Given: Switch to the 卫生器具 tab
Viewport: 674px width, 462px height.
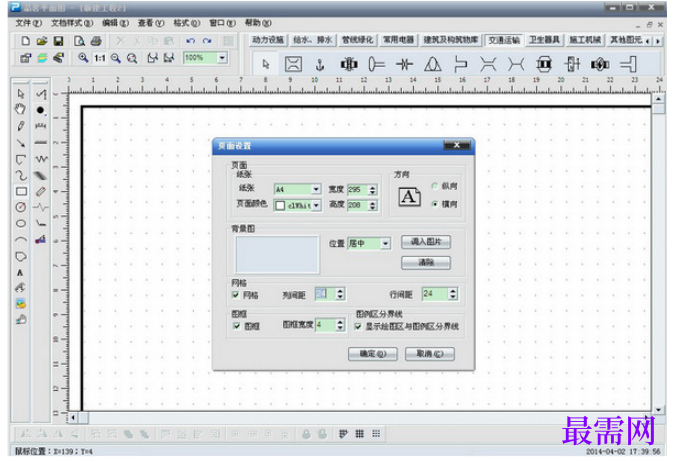Looking at the screenshot, I should click(544, 40).
